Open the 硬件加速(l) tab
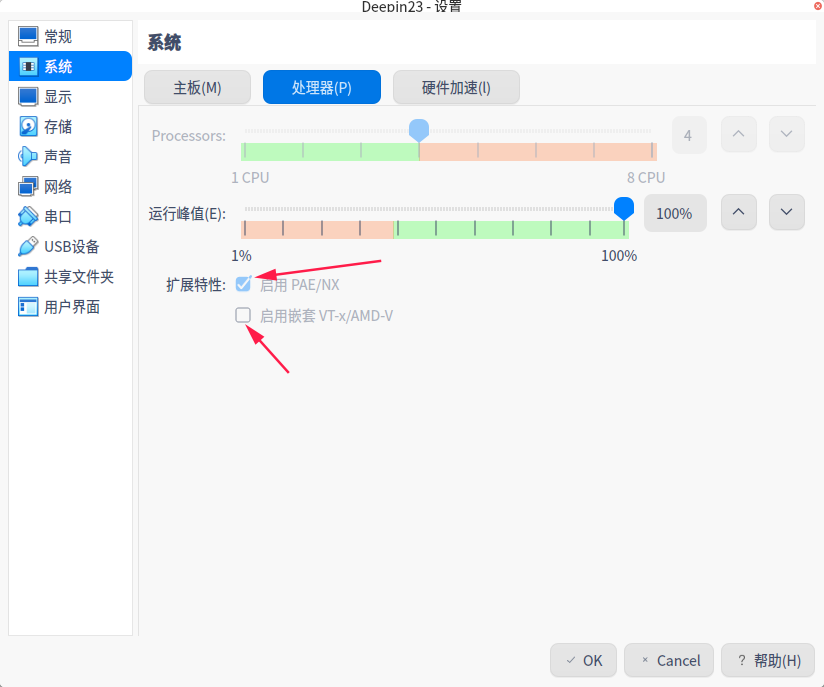The height and width of the screenshot is (687, 824). pyautogui.click(x=456, y=87)
